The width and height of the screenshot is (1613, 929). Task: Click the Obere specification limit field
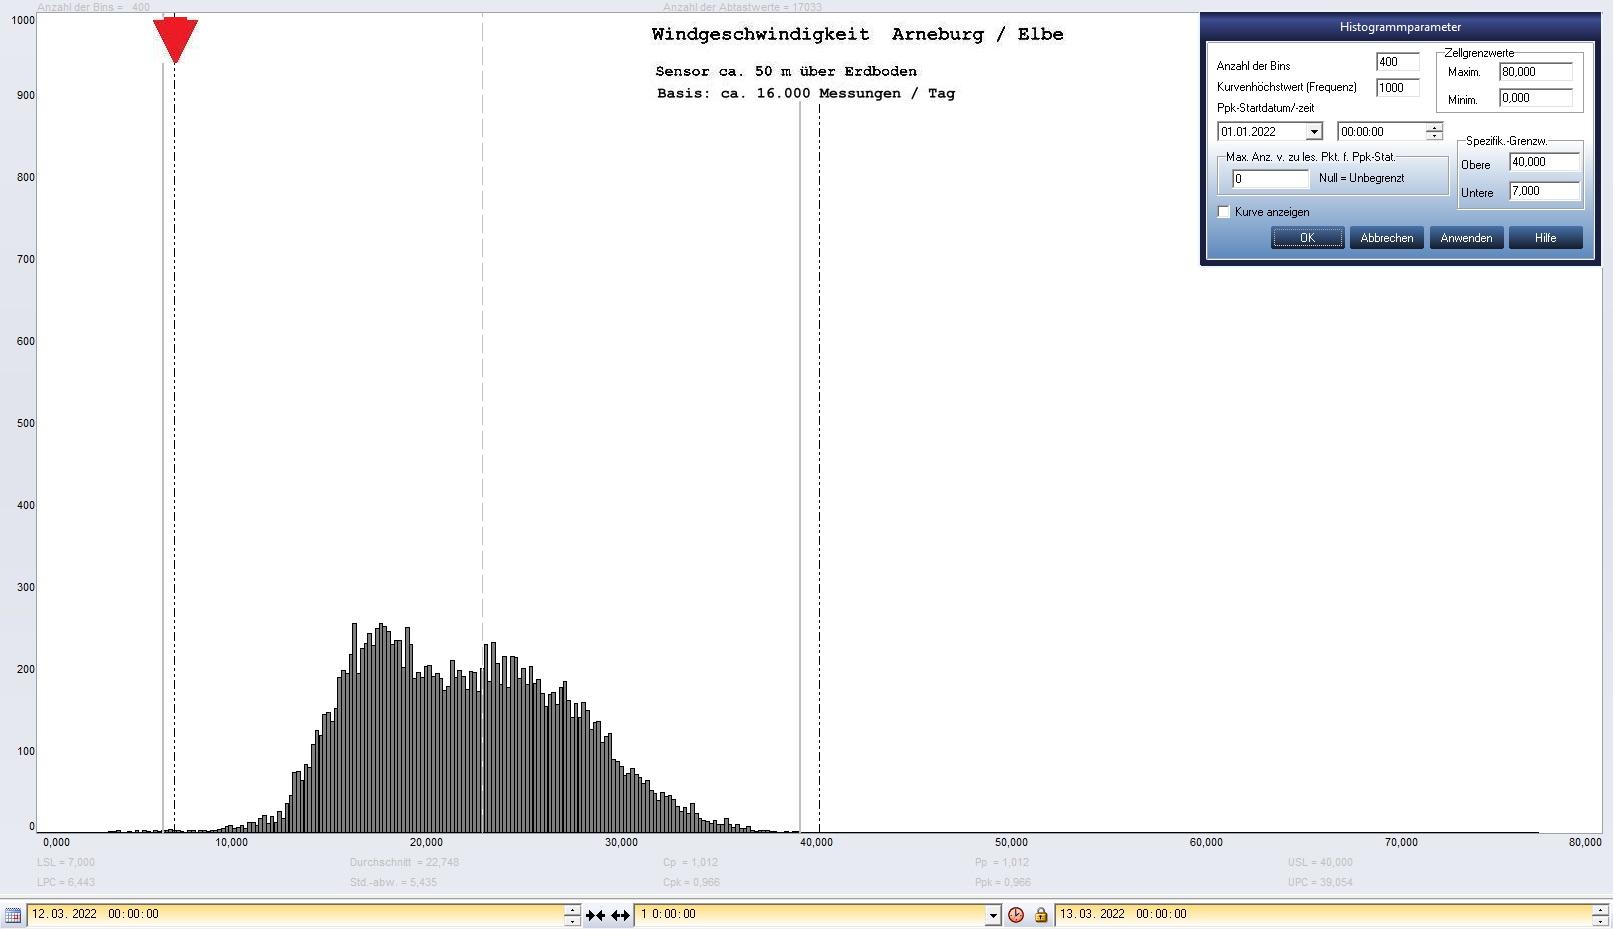click(x=1545, y=162)
